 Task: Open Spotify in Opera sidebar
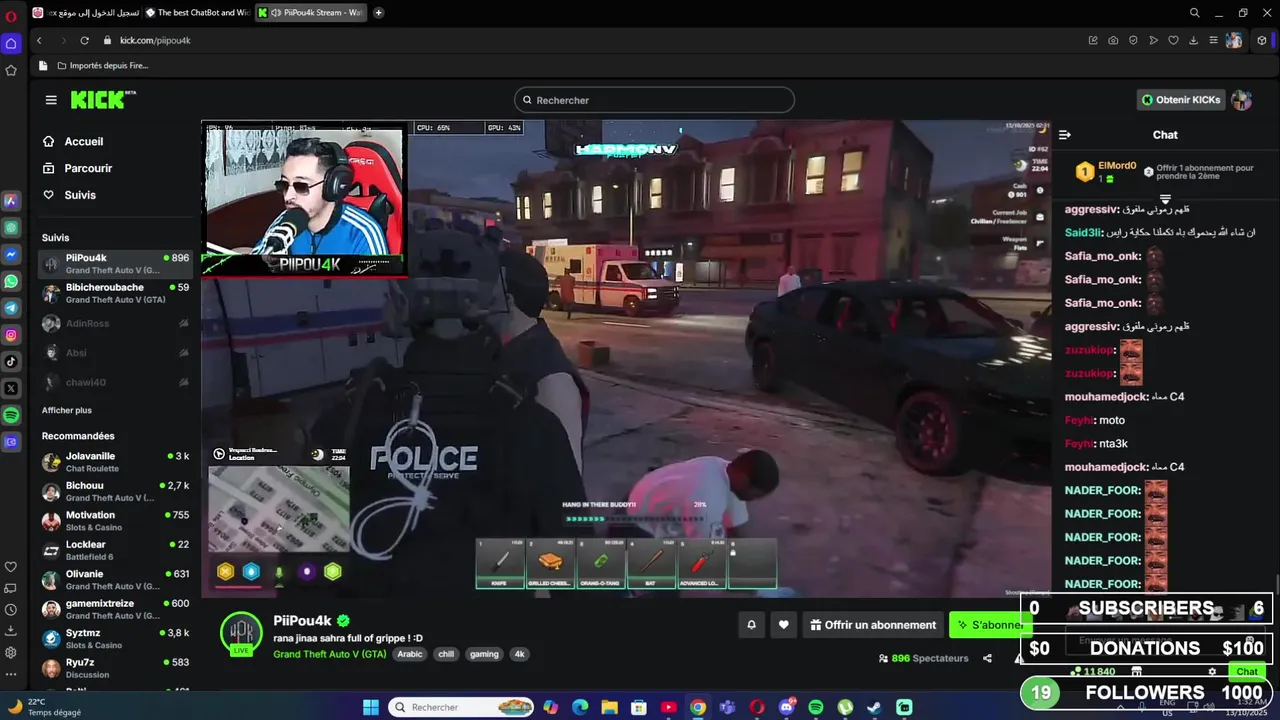[11, 414]
